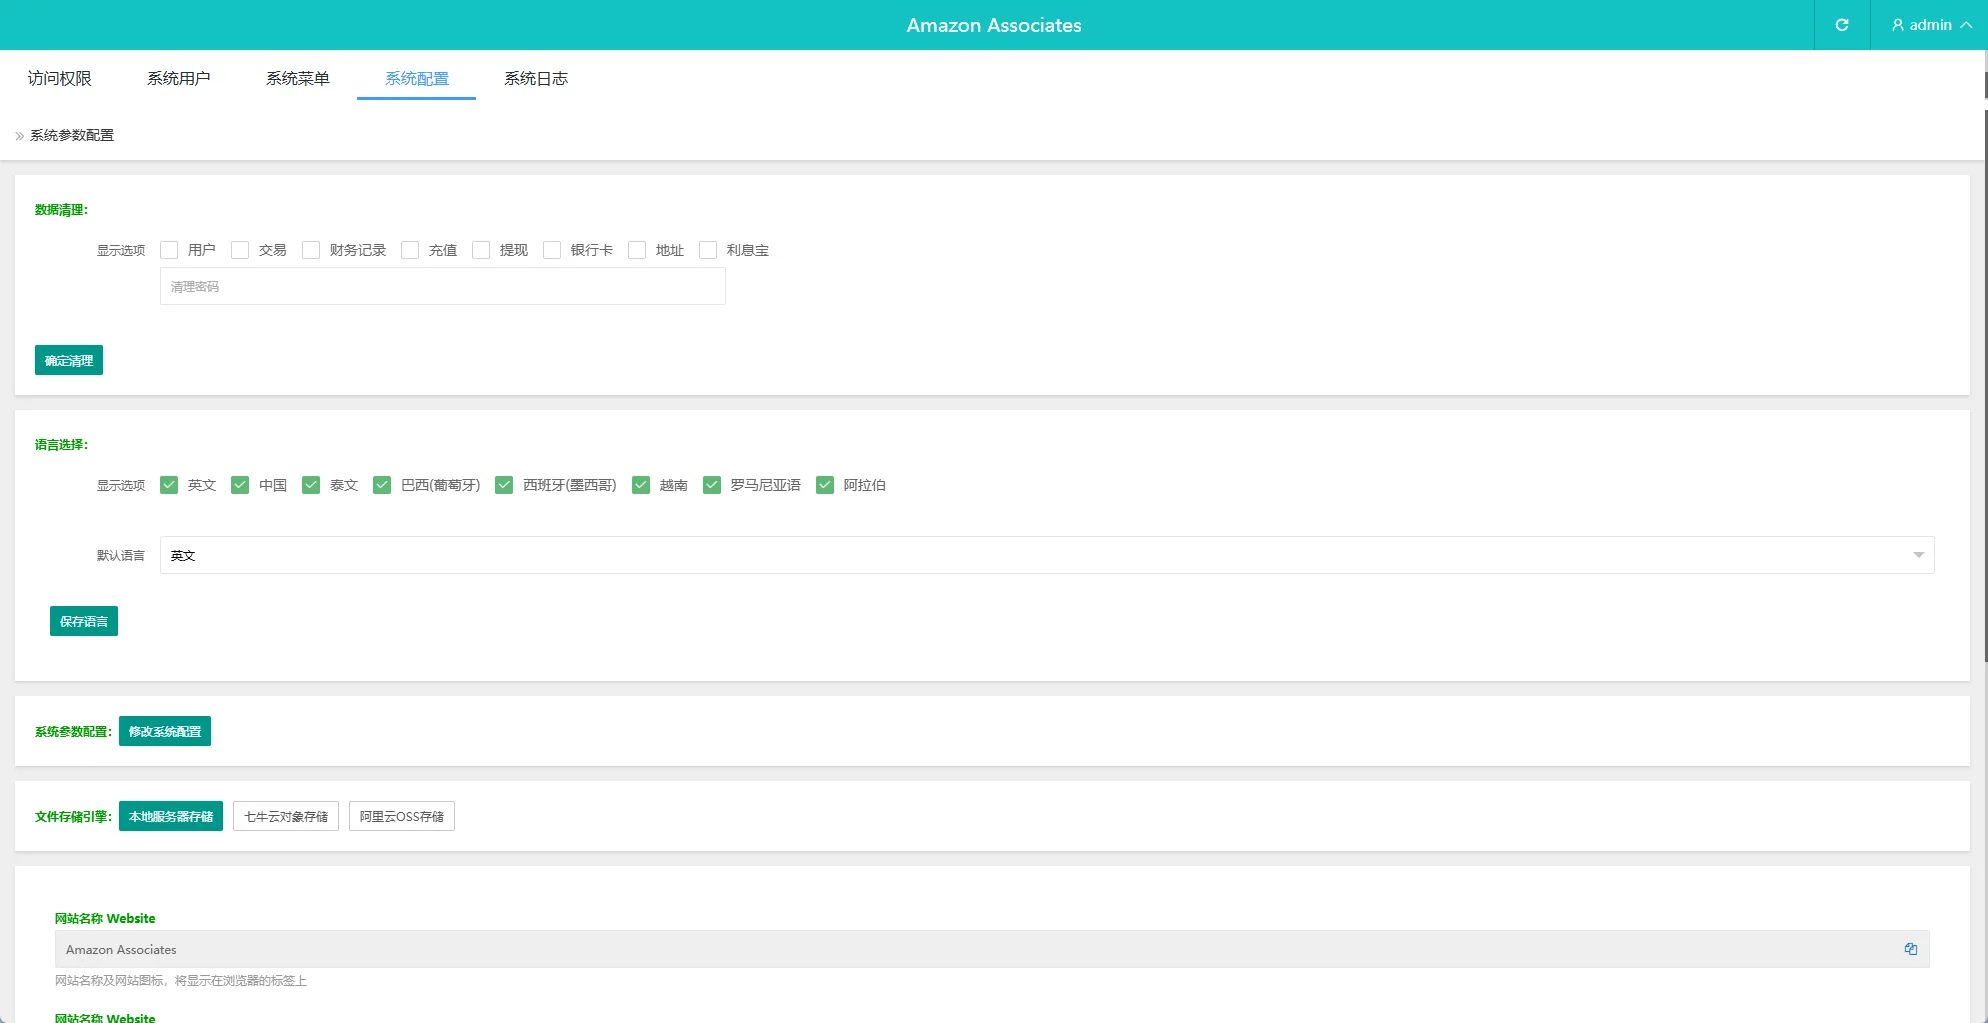Screen dimensions: 1988x1023
Task: Tick the 利息宝 cleanup checkbox
Action: (x=708, y=250)
